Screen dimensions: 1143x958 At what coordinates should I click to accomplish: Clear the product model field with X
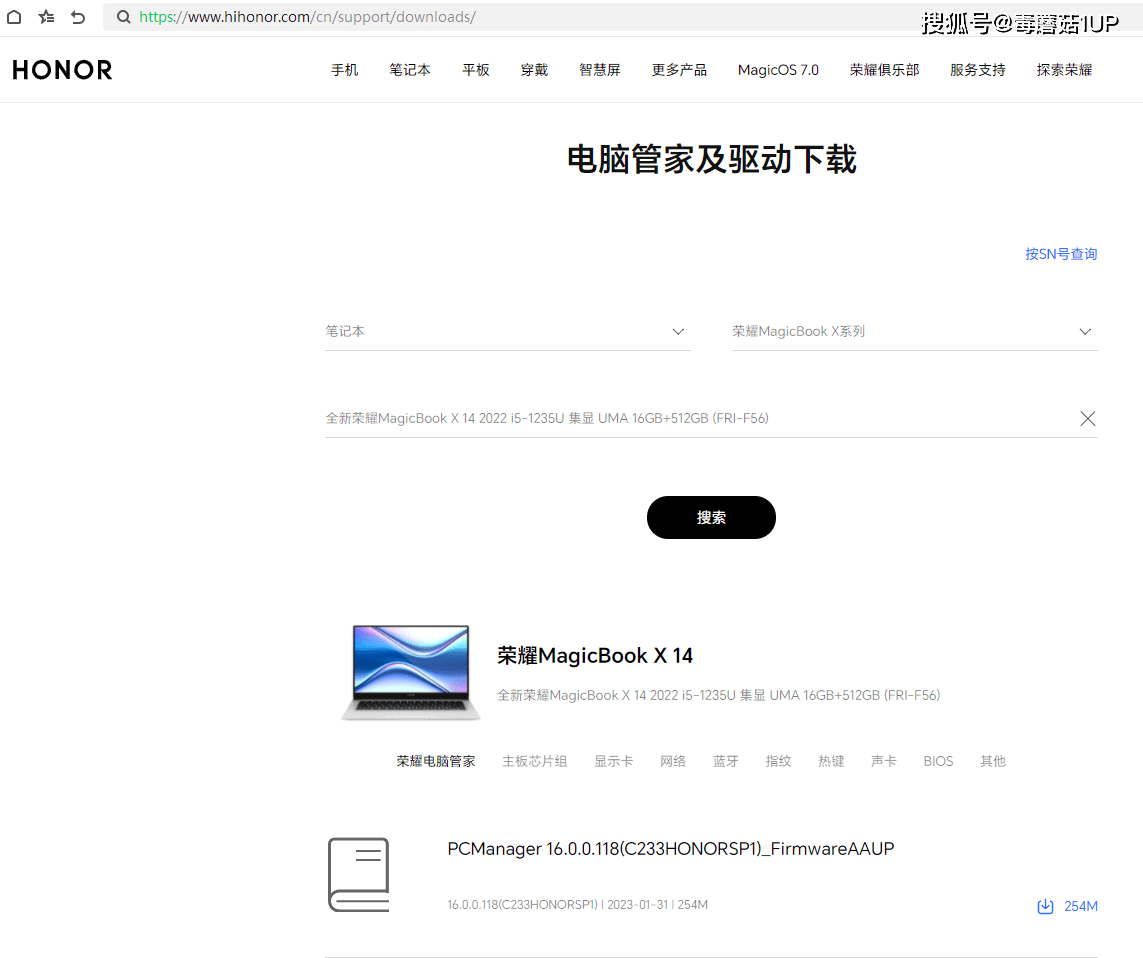[x=1088, y=418]
